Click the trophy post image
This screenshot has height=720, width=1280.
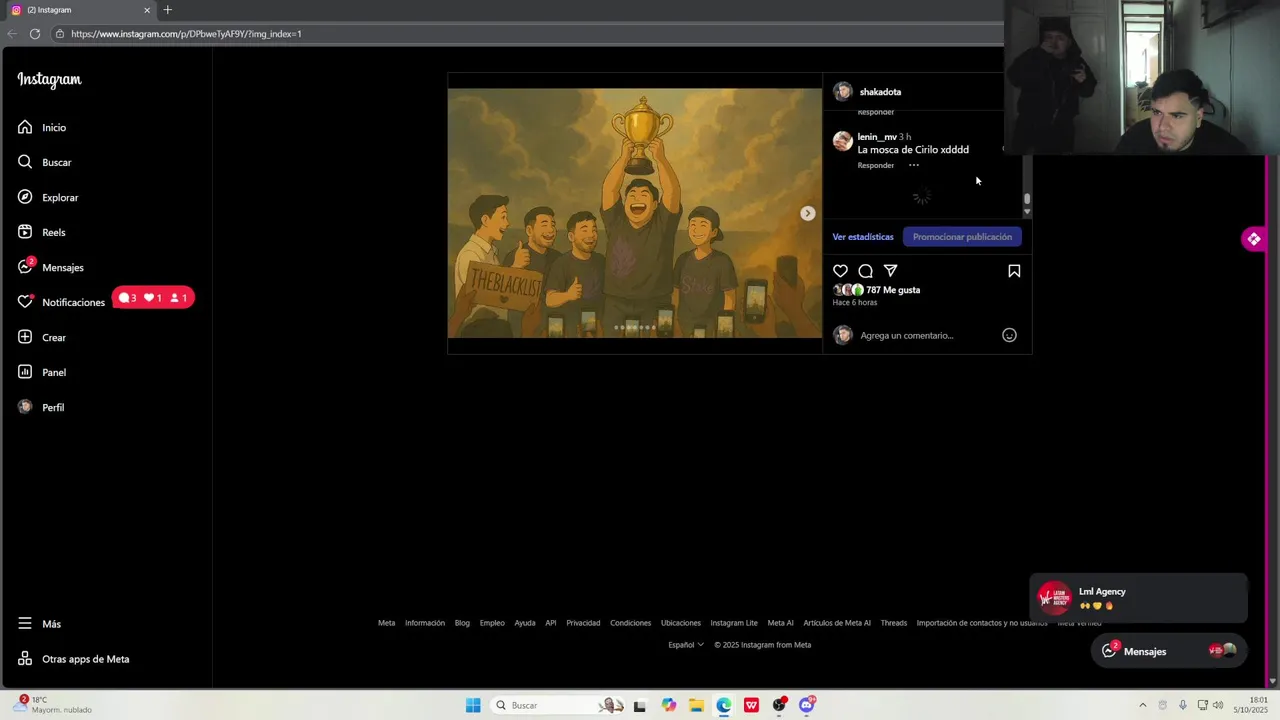pyautogui.click(x=634, y=213)
